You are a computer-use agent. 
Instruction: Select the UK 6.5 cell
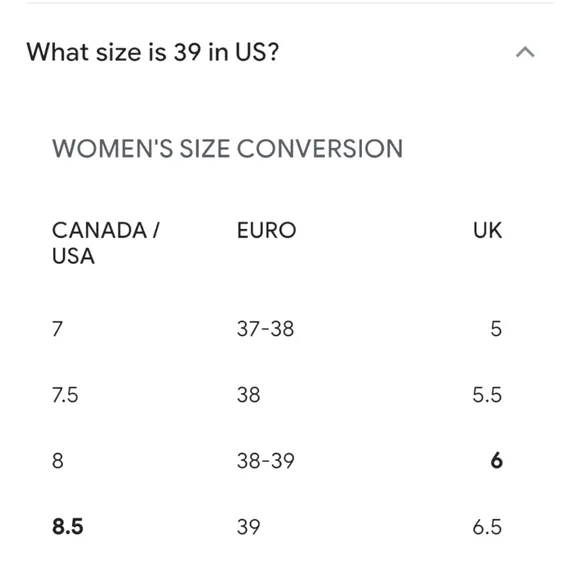point(487,526)
